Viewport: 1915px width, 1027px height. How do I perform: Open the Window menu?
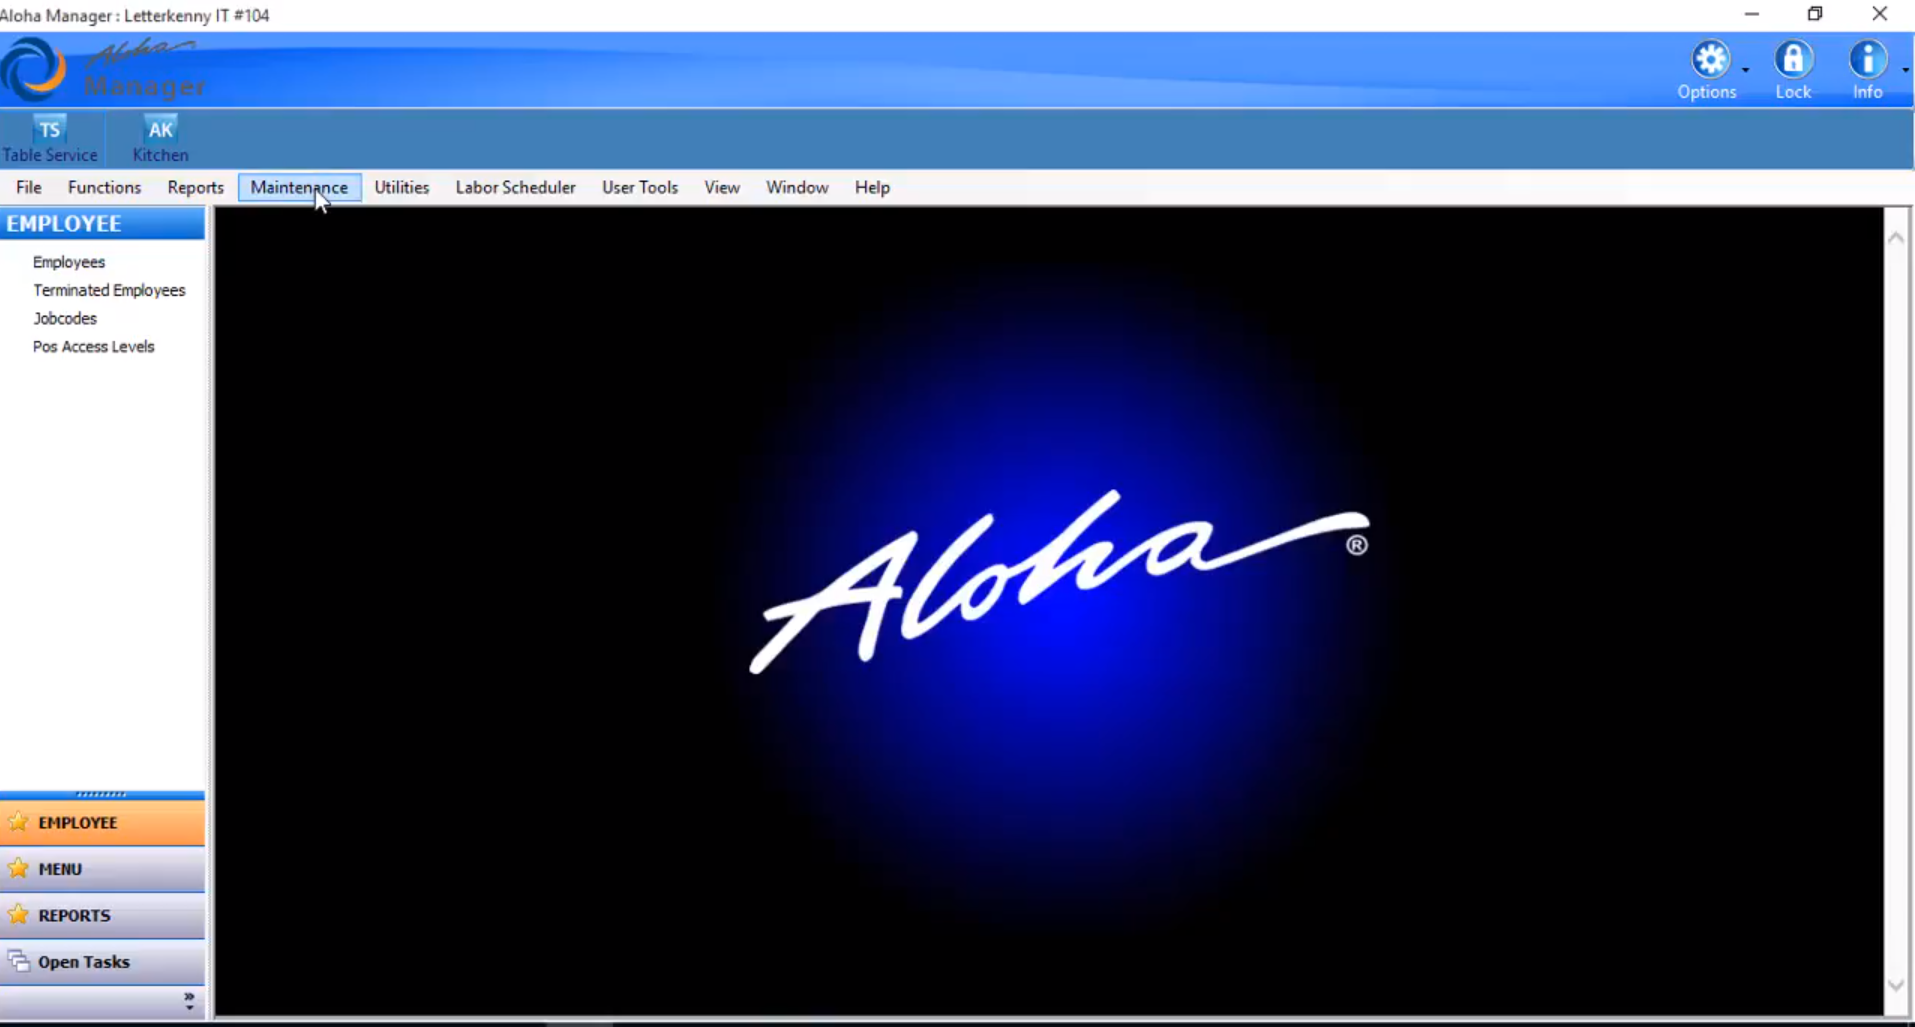click(x=797, y=187)
